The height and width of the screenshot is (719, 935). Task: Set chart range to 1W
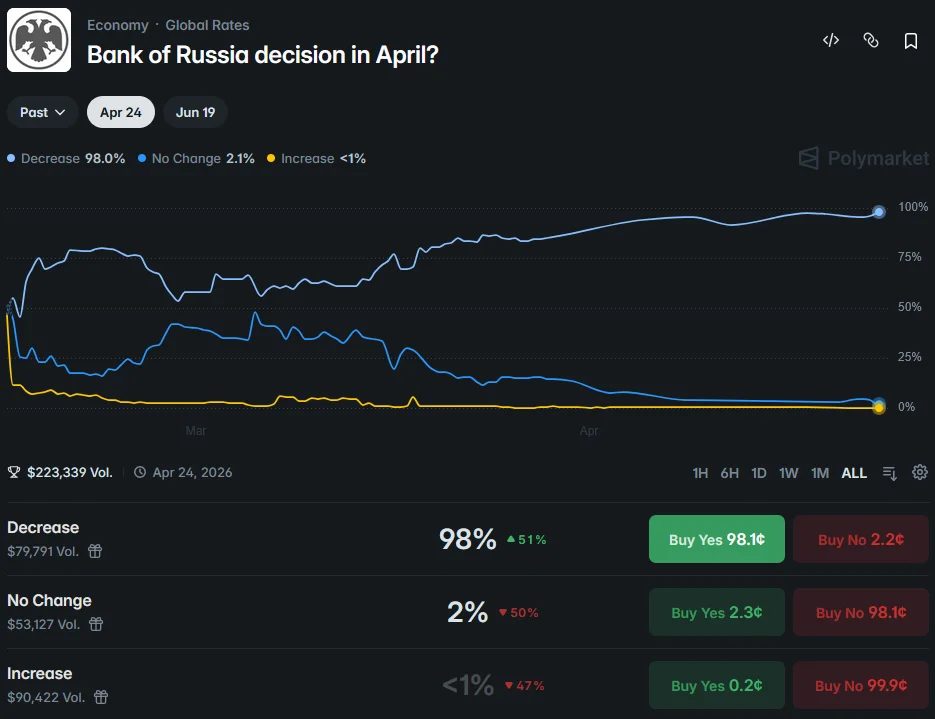coord(789,473)
